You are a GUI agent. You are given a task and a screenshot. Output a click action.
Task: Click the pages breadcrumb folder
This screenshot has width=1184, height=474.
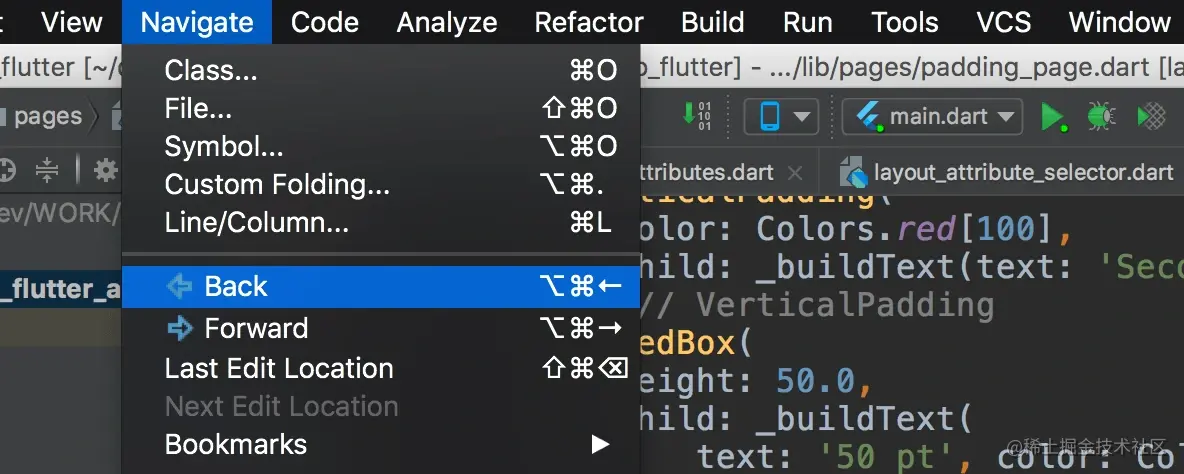tap(47, 117)
